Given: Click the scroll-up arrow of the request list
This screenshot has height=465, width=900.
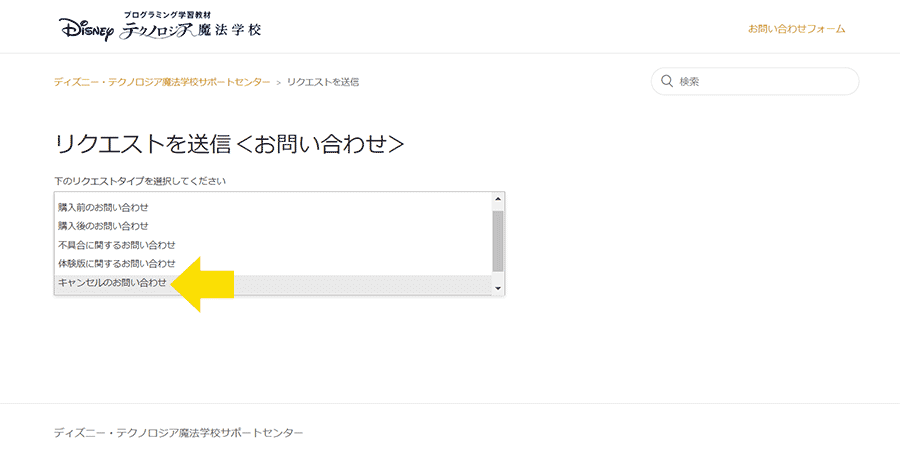Looking at the screenshot, I should pos(498,199).
